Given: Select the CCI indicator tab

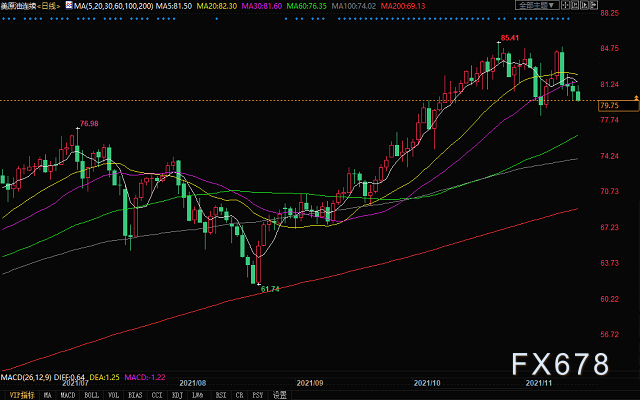Looking at the screenshot, I should [157, 395].
